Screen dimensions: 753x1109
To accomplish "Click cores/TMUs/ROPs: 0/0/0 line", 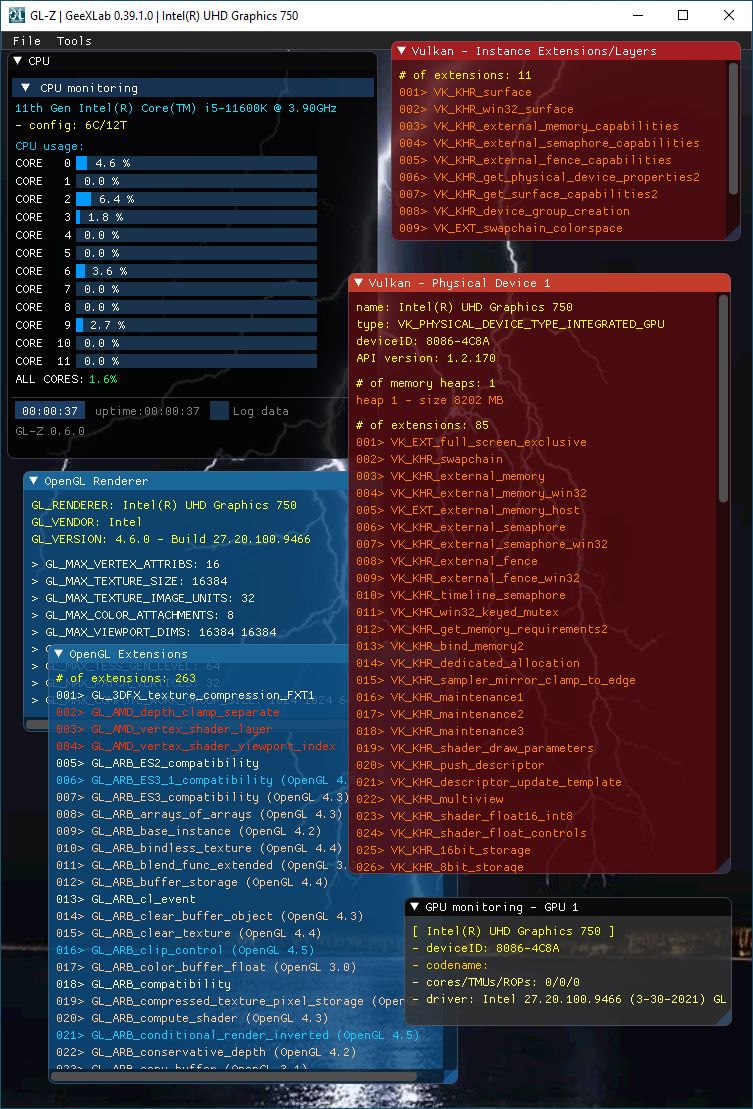I will (496, 982).
